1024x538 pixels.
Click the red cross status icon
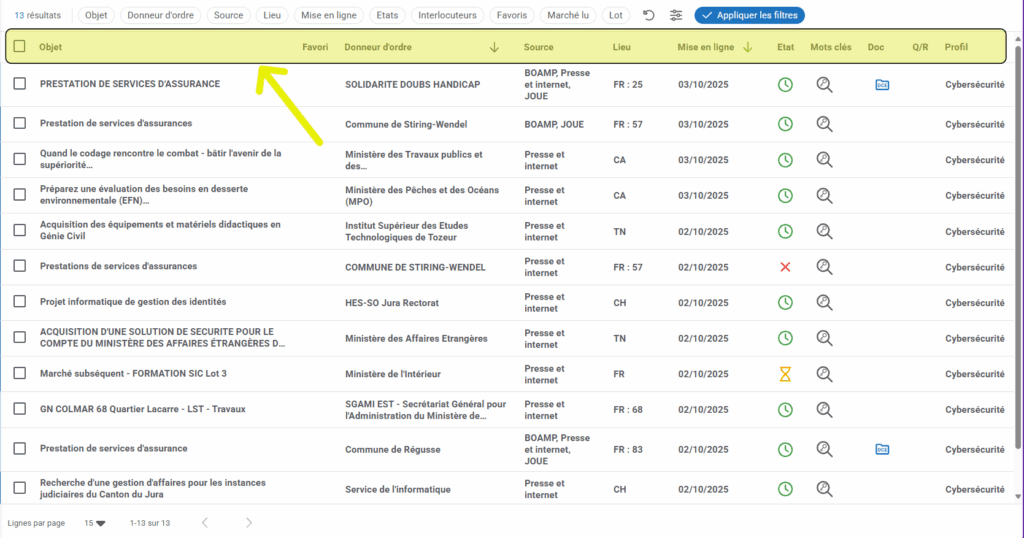tap(785, 267)
